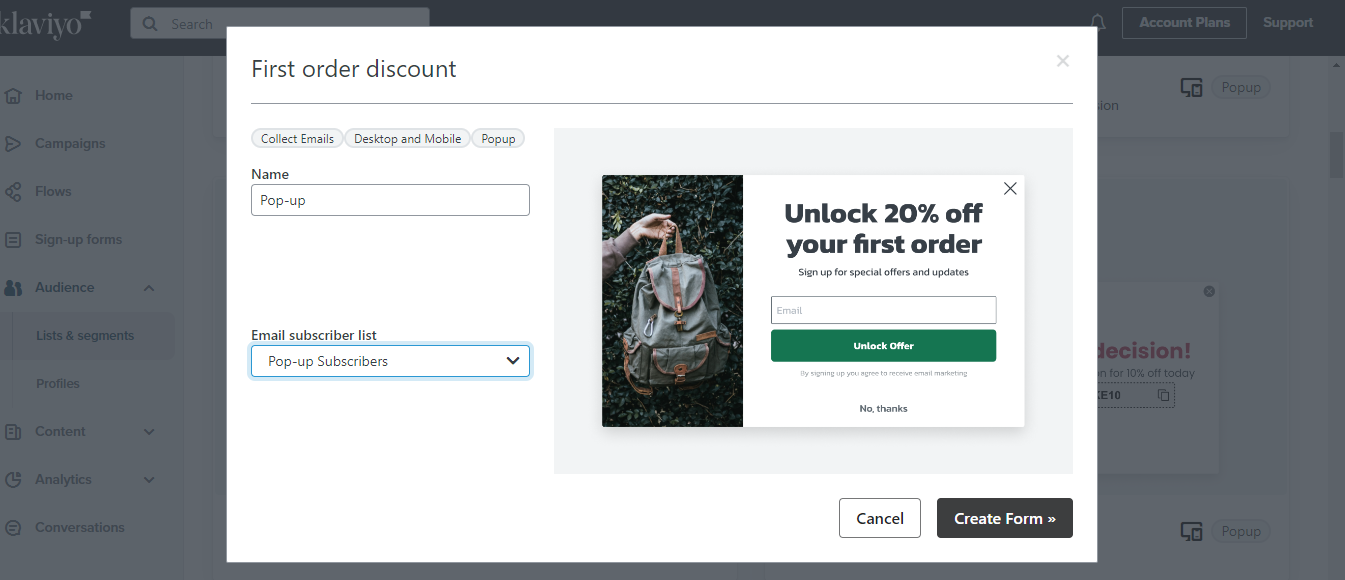The width and height of the screenshot is (1345, 580).
Task: Click the Home icon in the sidebar
Action: pyautogui.click(x=13, y=96)
